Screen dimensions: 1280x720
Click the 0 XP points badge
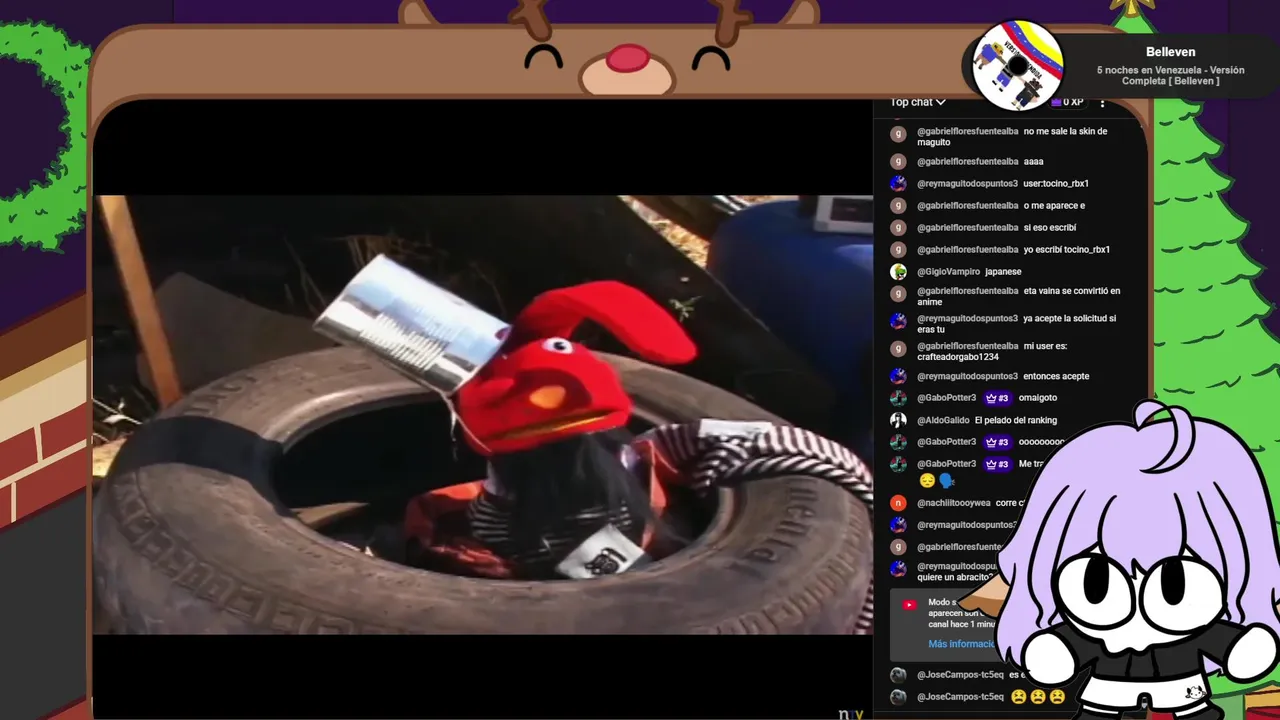click(1067, 102)
